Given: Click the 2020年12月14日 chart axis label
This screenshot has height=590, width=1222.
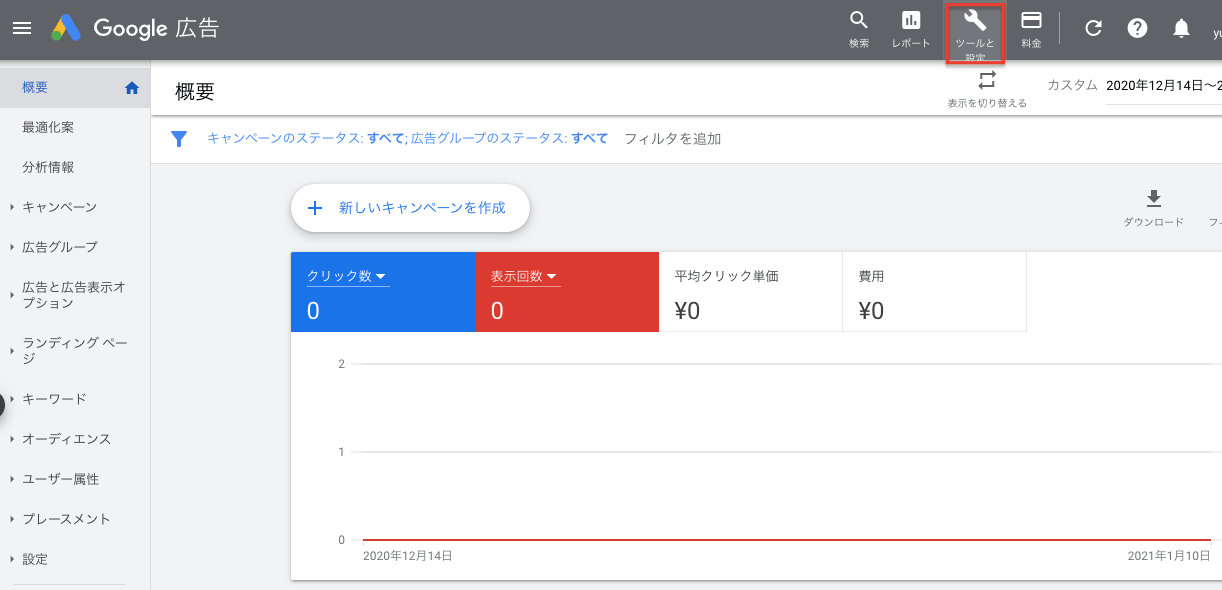Looking at the screenshot, I should (408, 555).
